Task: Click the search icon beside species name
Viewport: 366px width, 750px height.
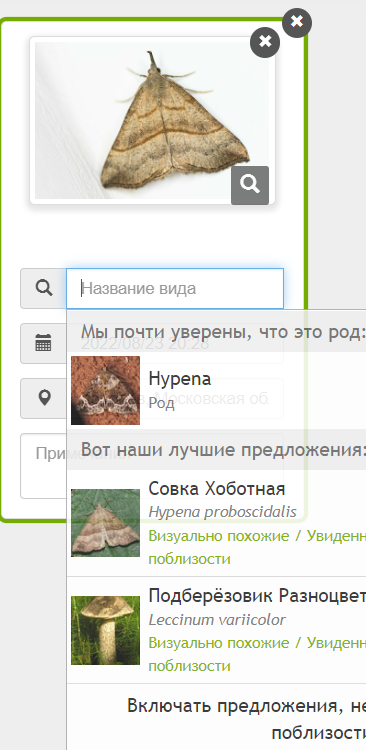Action: pyautogui.click(x=44, y=288)
